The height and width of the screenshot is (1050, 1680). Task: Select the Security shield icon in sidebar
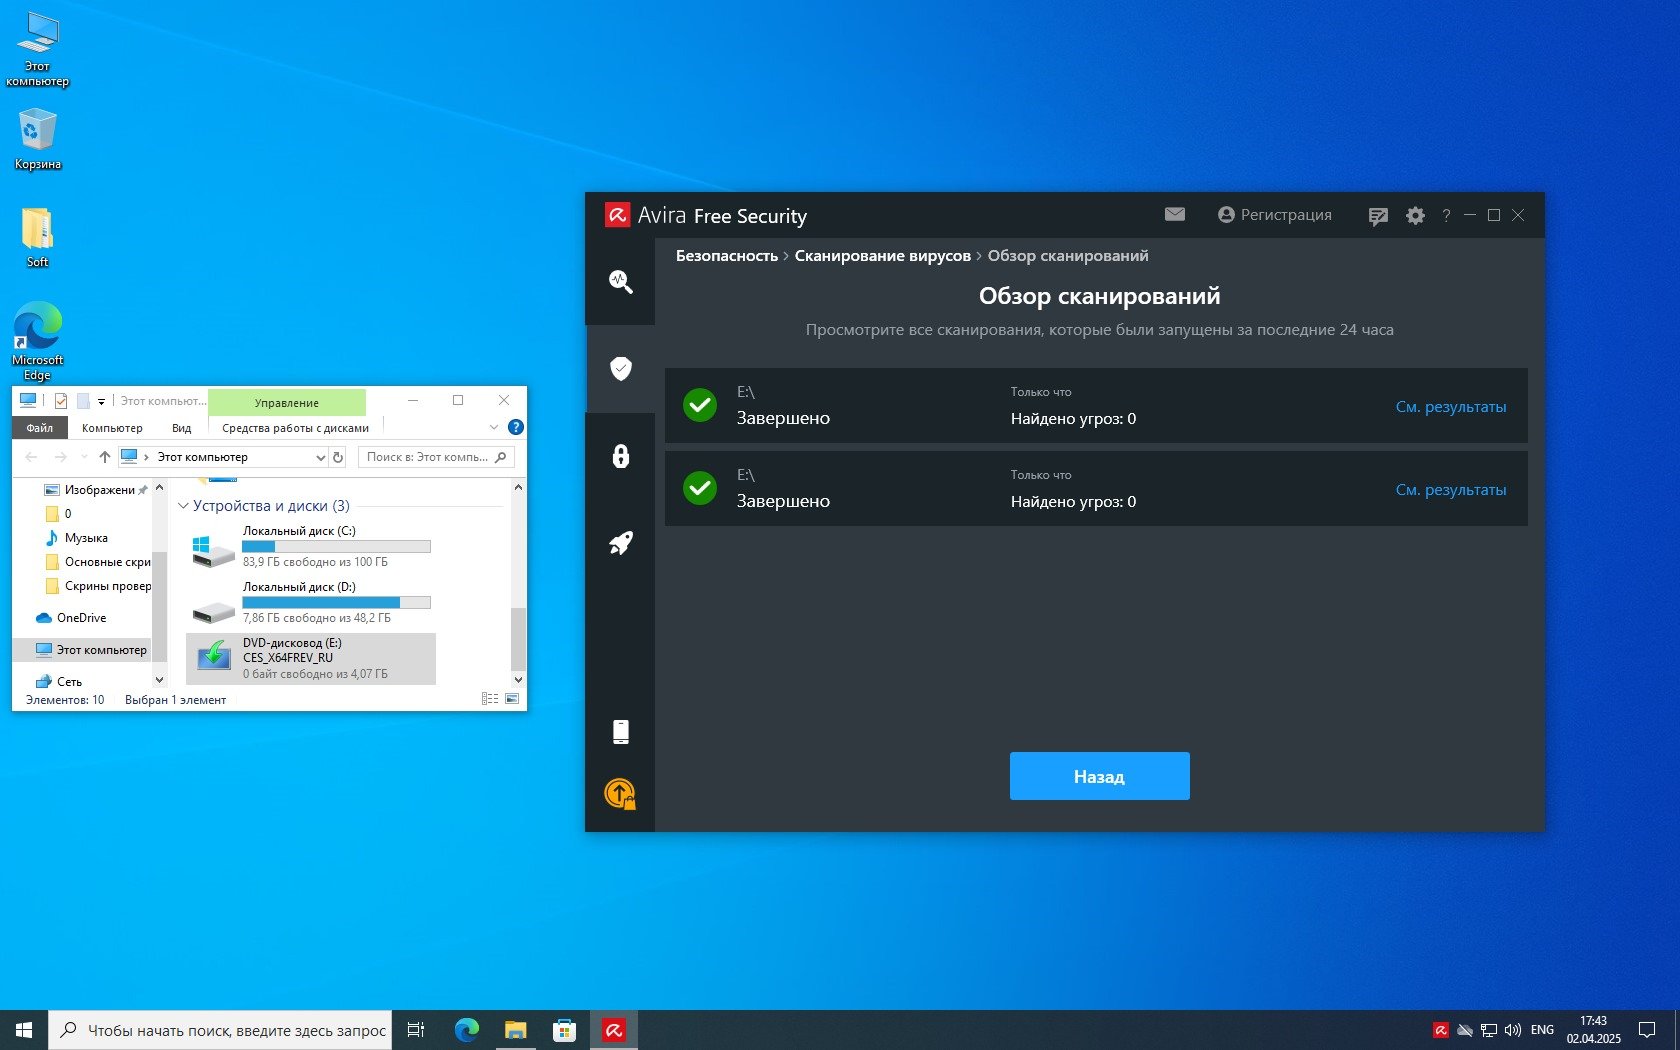(620, 369)
